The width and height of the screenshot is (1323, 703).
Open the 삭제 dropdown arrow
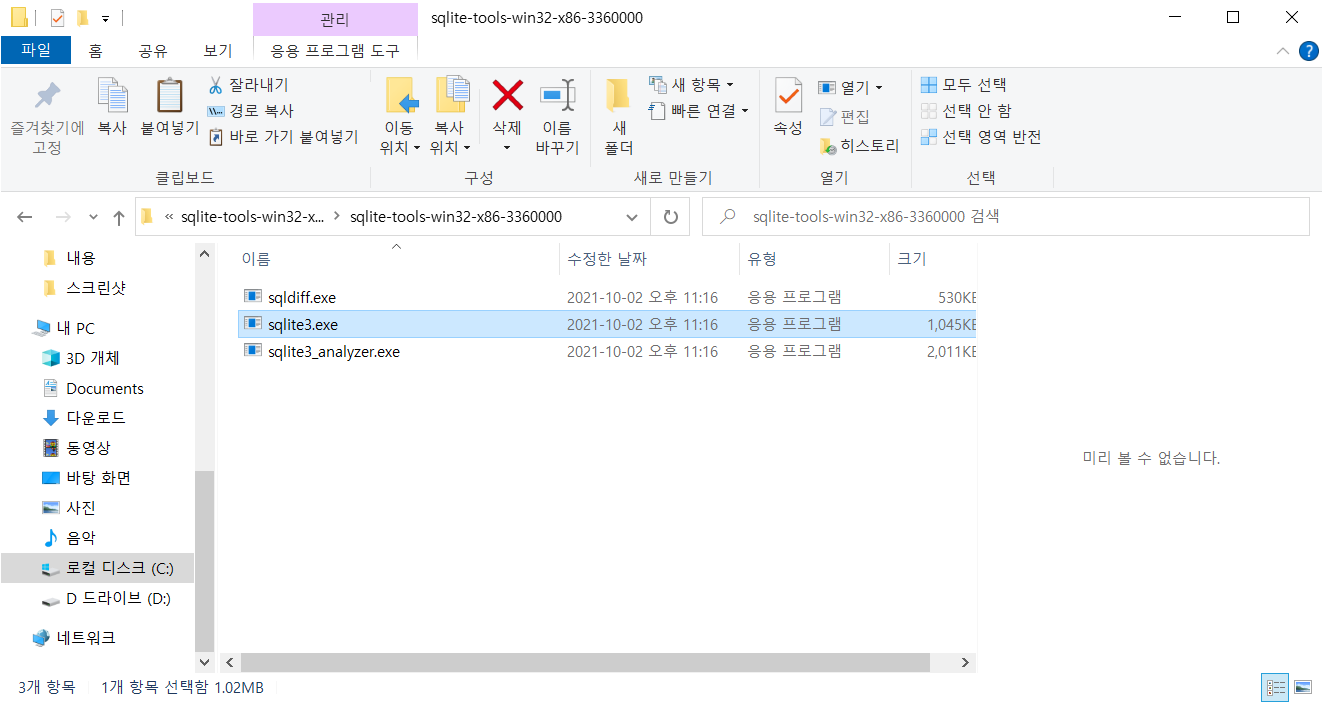(507, 148)
